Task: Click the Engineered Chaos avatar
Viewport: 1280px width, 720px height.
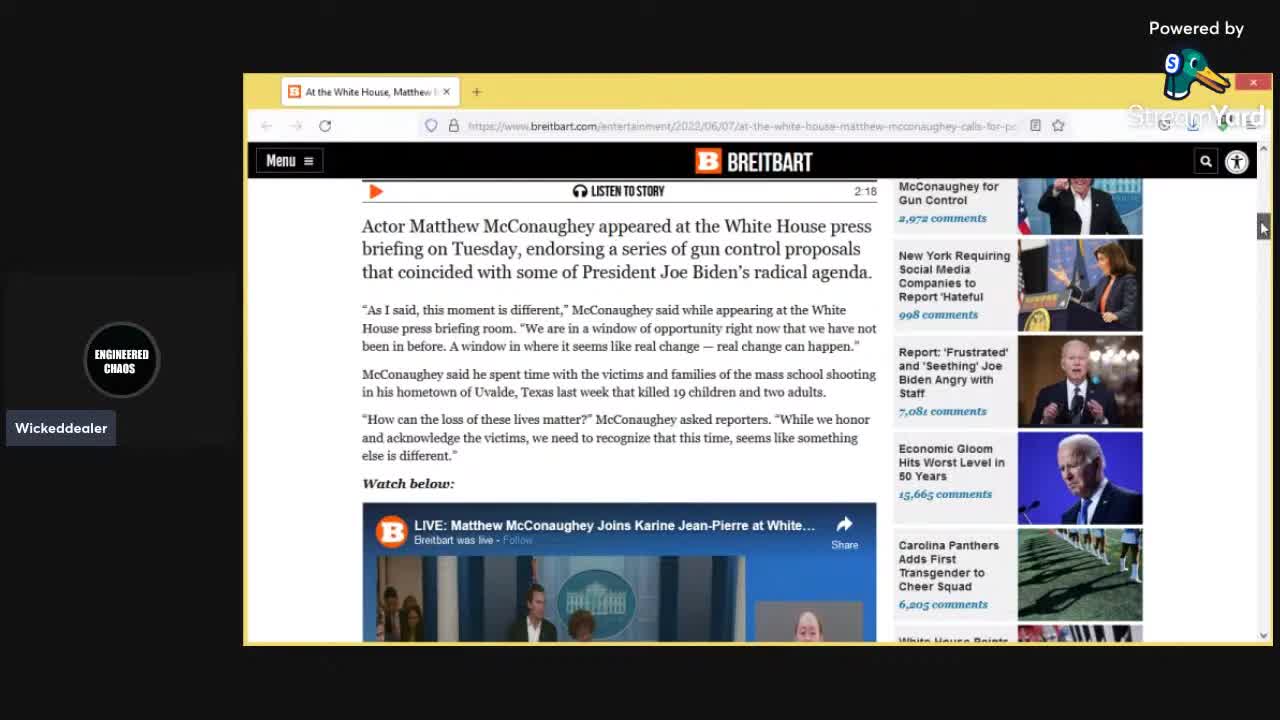Action: 121,360
